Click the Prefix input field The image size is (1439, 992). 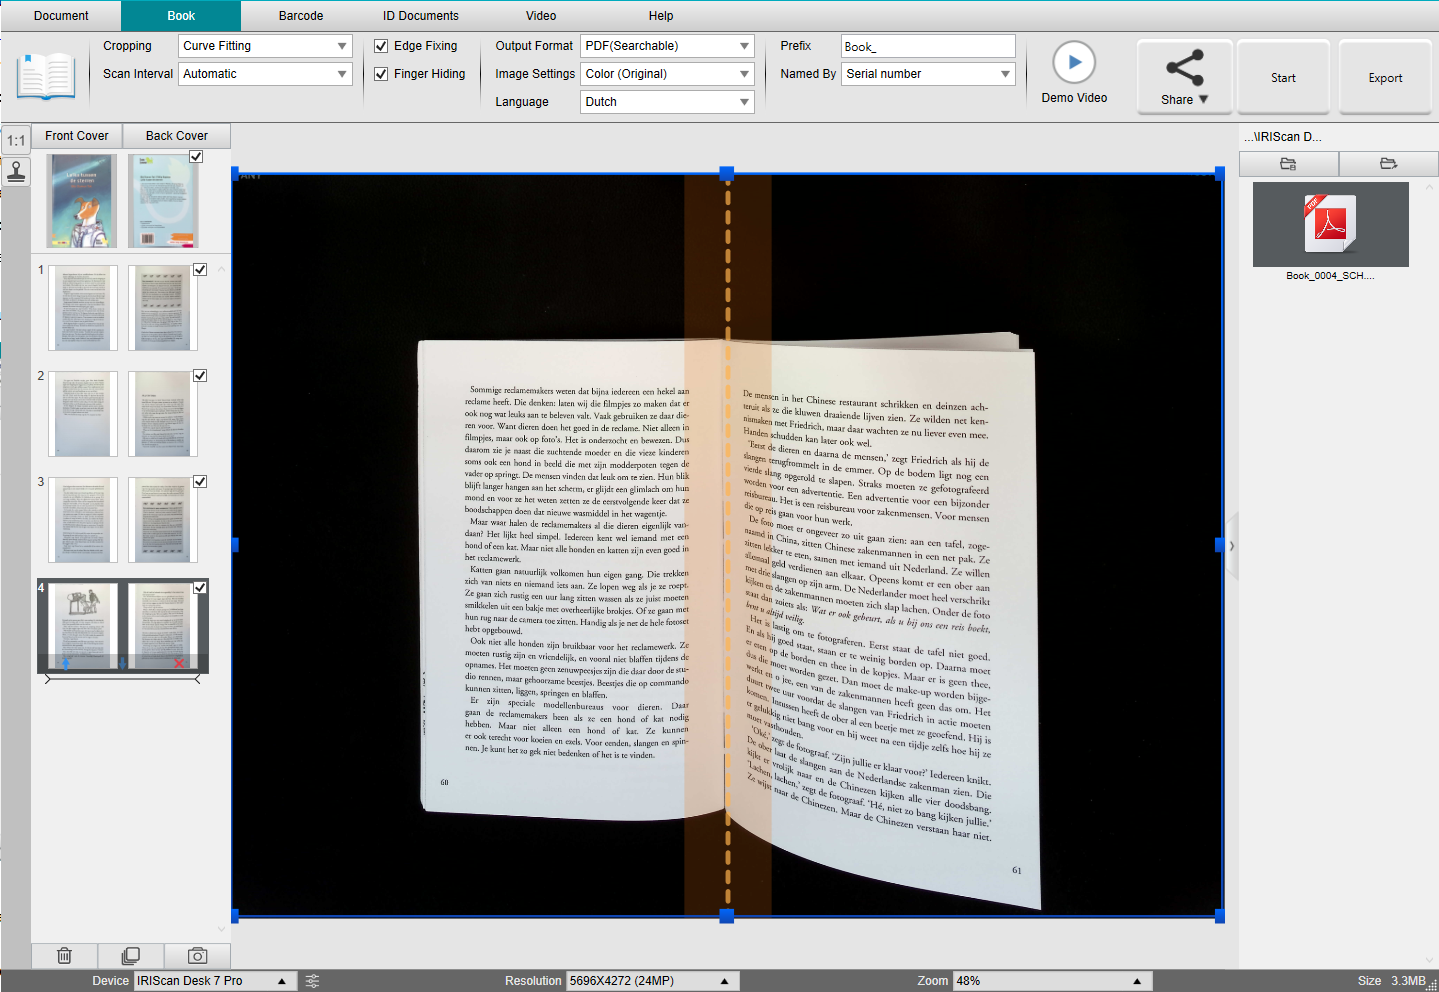click(928, 46)
